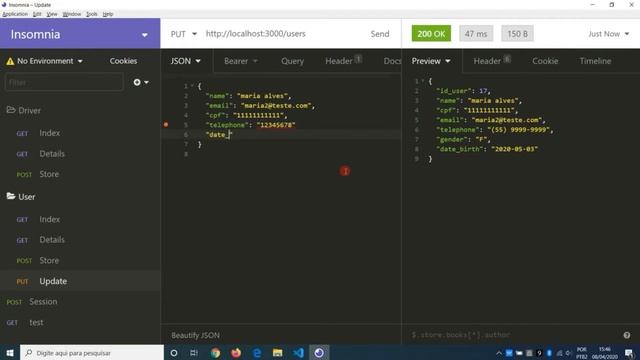Open the View menu
The image size is (640, 360).
tap(52, 14)
